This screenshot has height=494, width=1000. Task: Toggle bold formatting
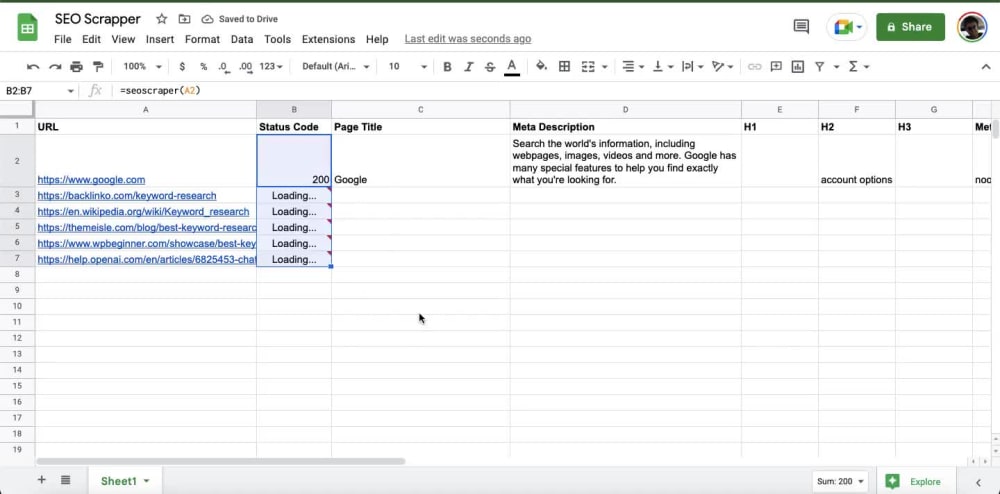tap(447, 66)
